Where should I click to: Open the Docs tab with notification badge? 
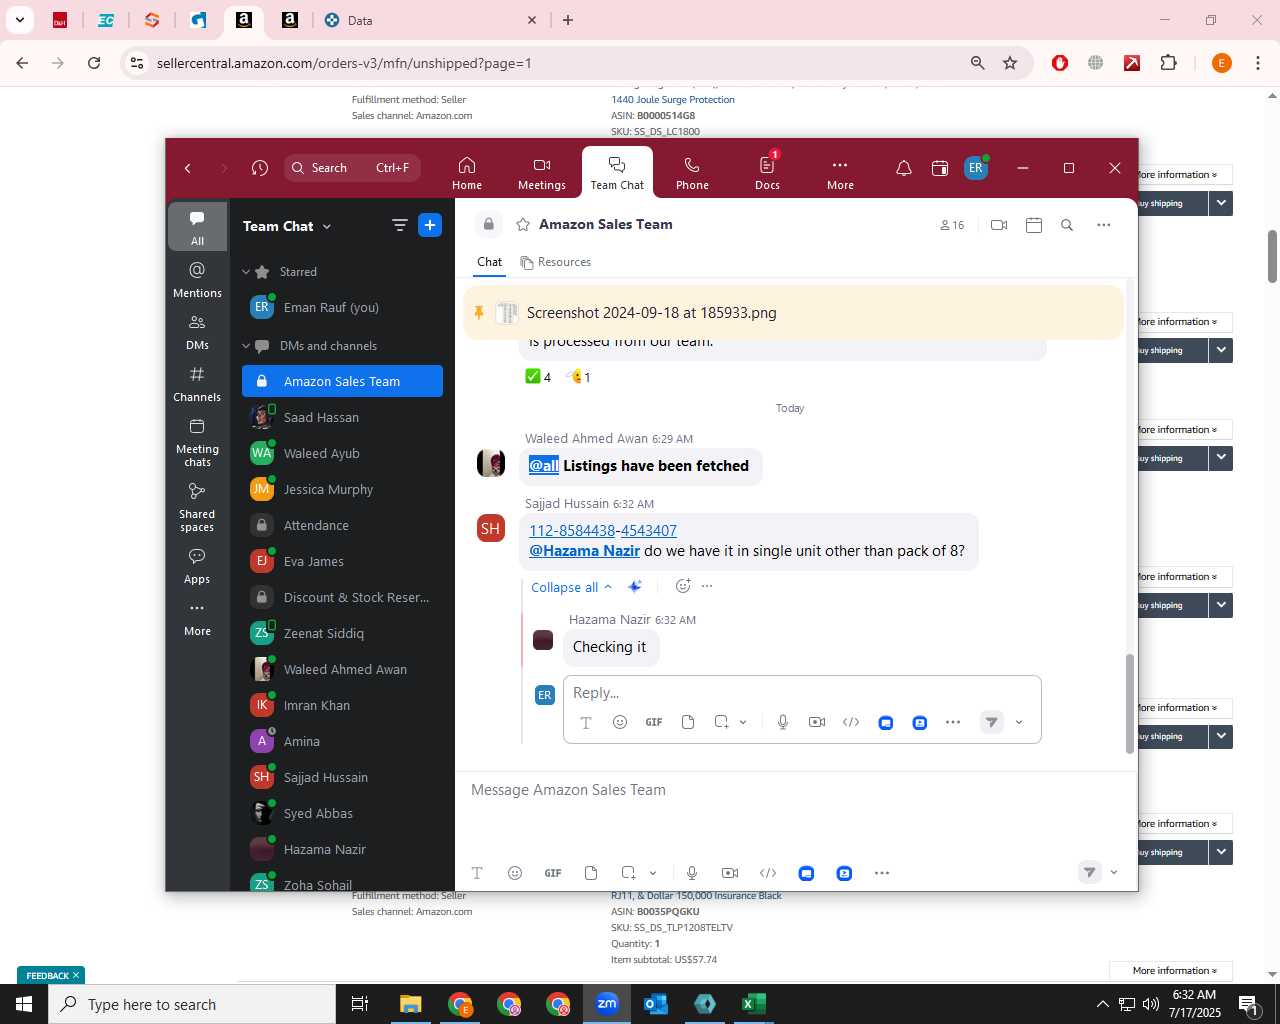[767, 173]
